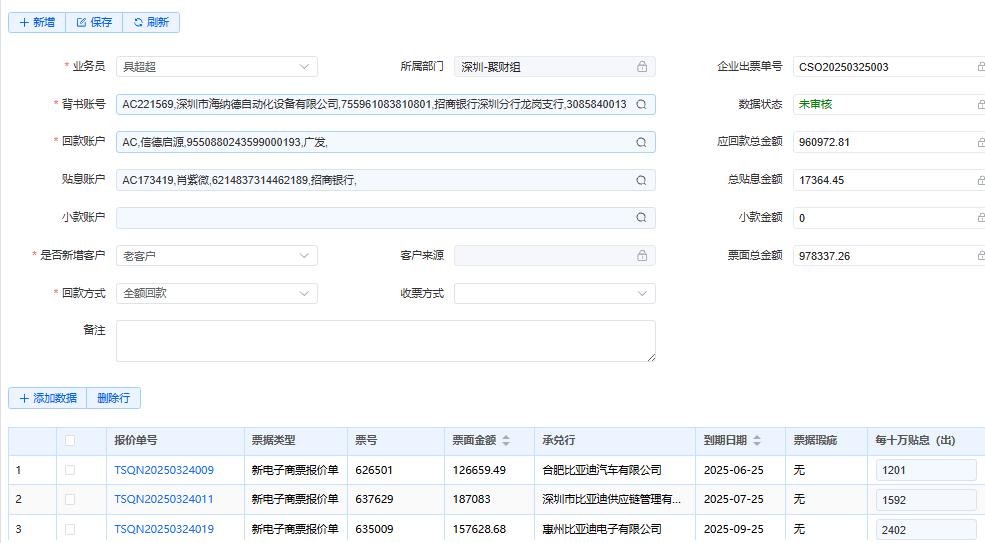
Task: Check the row 3 checkbox
Action: 70,529
